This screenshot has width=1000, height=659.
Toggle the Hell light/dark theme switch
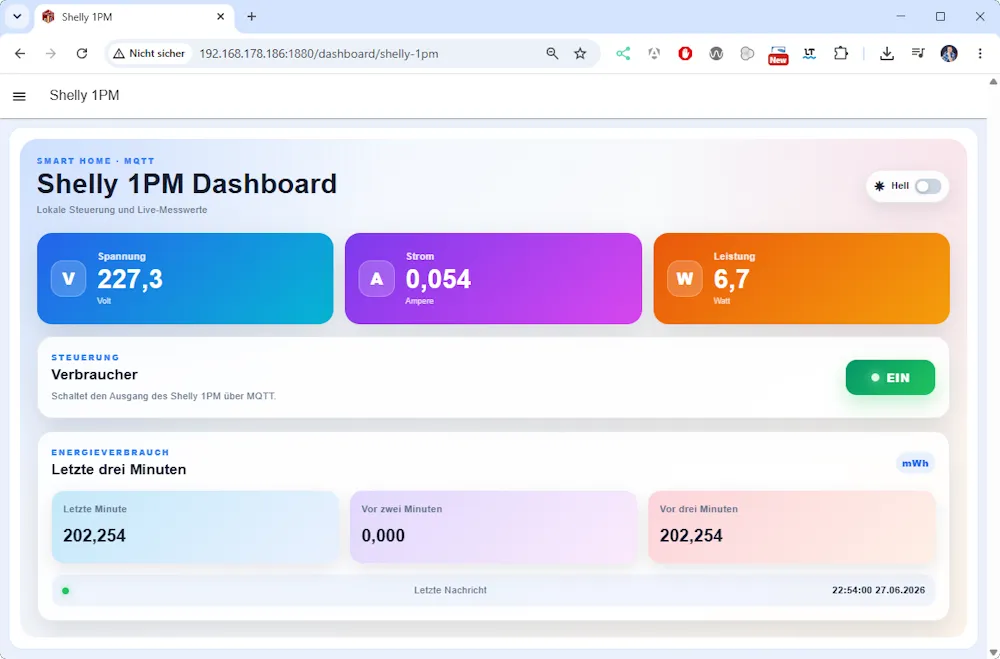pyautogui.click(x=927, y=186)
